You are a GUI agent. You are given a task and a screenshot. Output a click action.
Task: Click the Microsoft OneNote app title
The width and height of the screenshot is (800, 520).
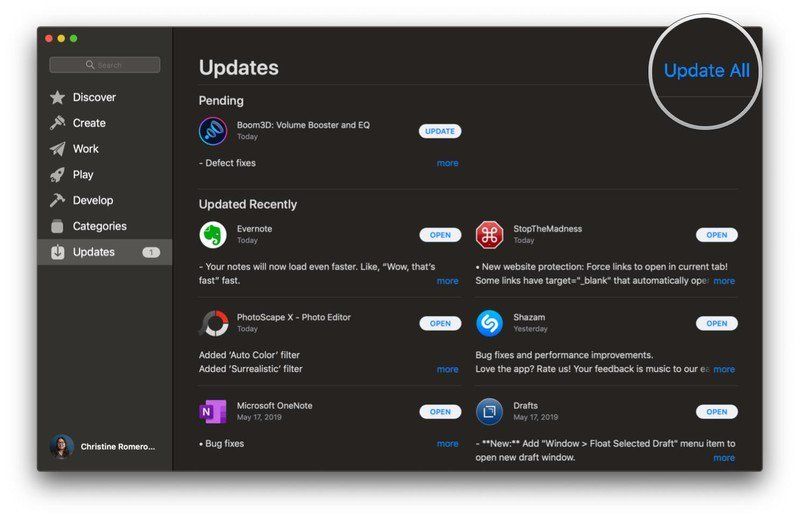pos(274,405)
